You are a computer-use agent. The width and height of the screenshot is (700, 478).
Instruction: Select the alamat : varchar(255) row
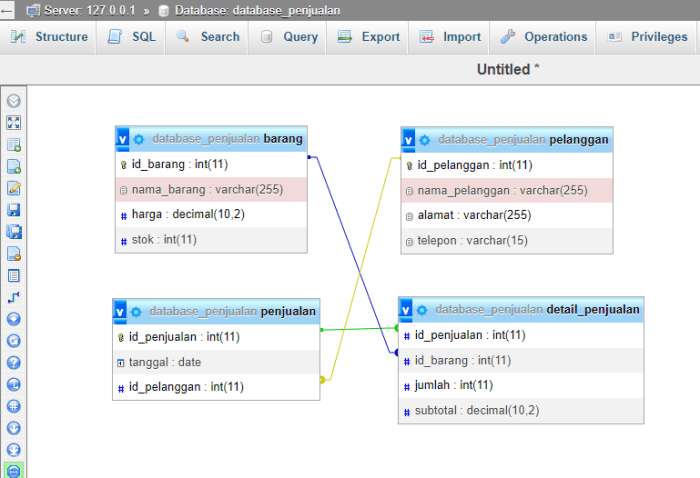(x=507, y=215)
